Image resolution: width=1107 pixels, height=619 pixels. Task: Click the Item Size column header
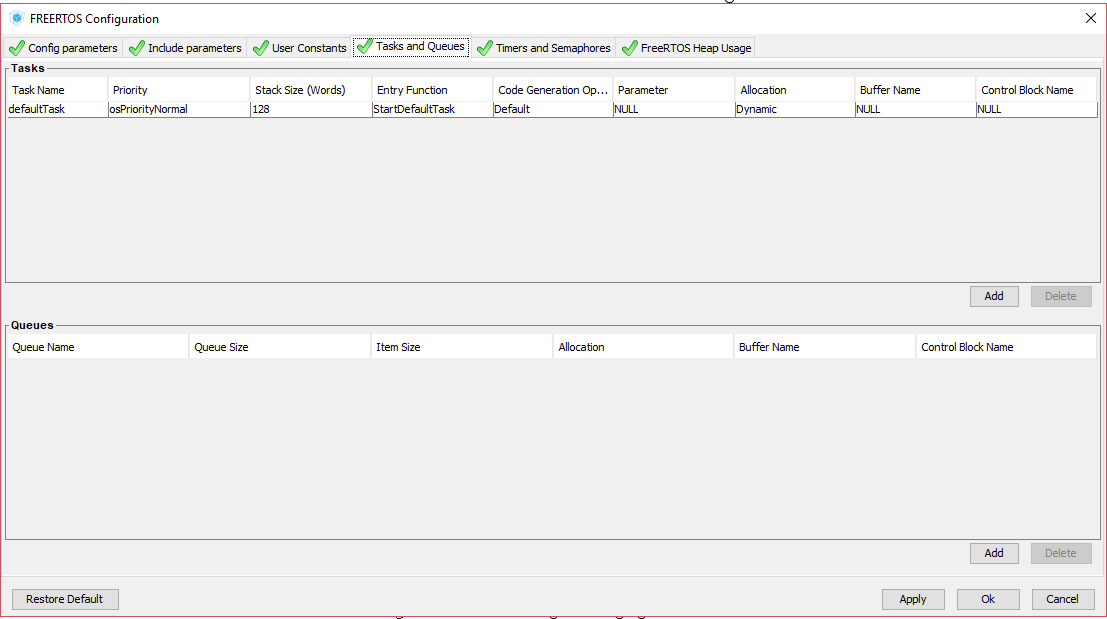(462, 347)
